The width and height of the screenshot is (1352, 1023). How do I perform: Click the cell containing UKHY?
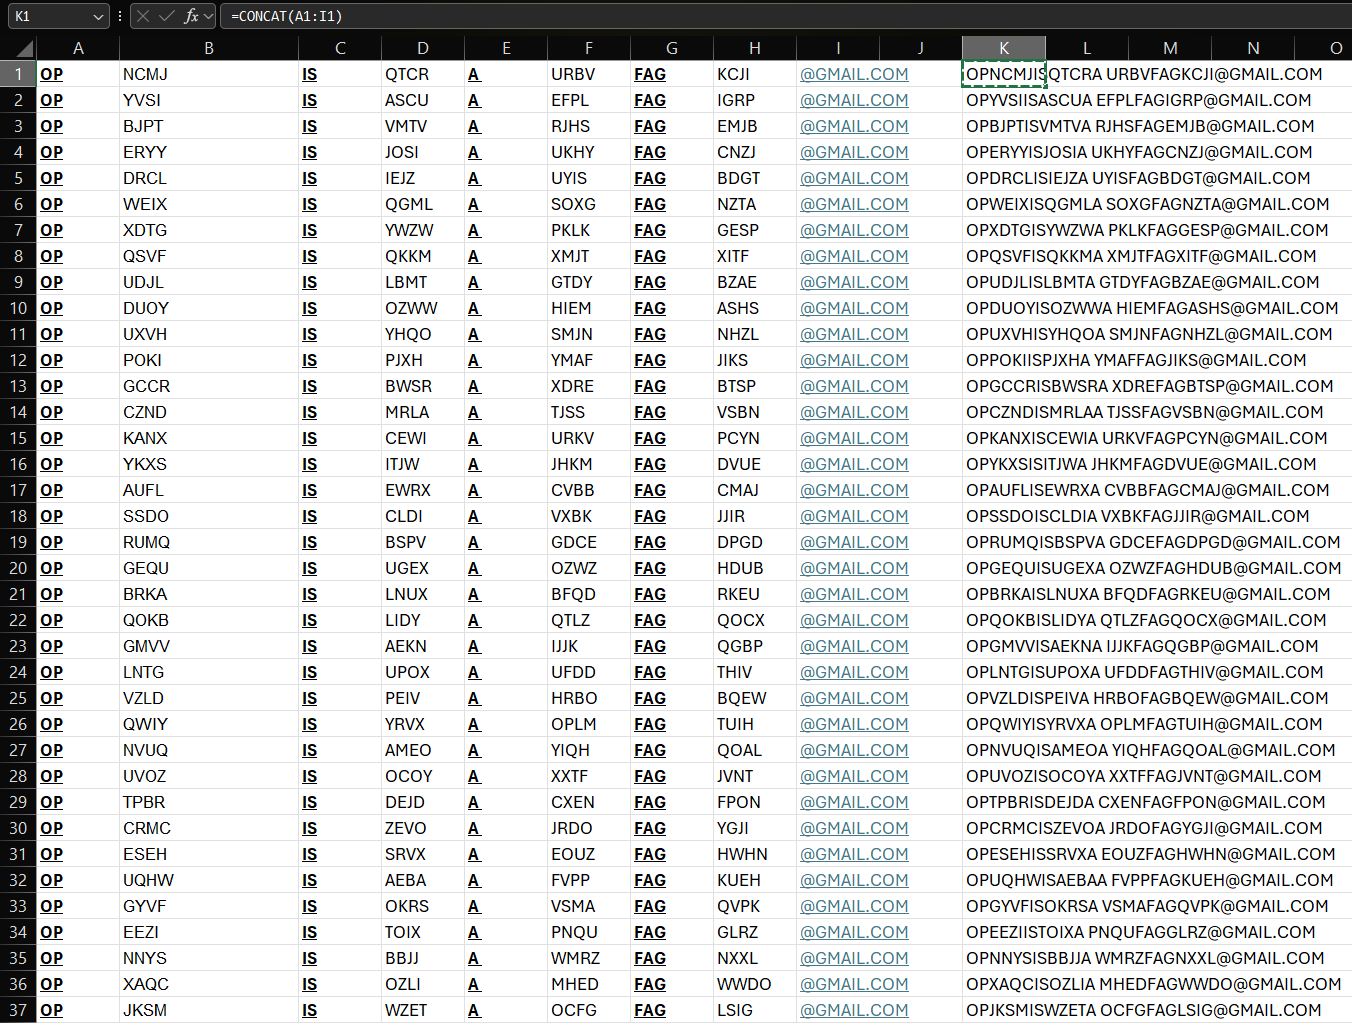point(589,152)
